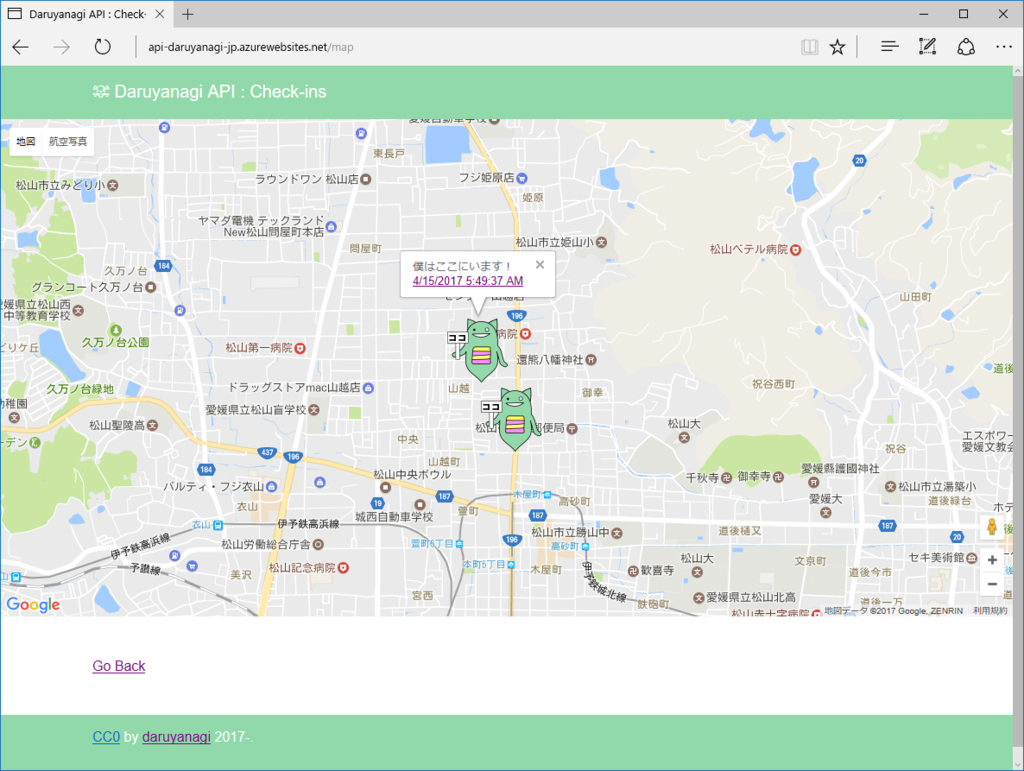This screenshot has width=1024, height=771.
Task: Select the Daruyanagi API : Check-ins tab
Action: coord(87,14)
